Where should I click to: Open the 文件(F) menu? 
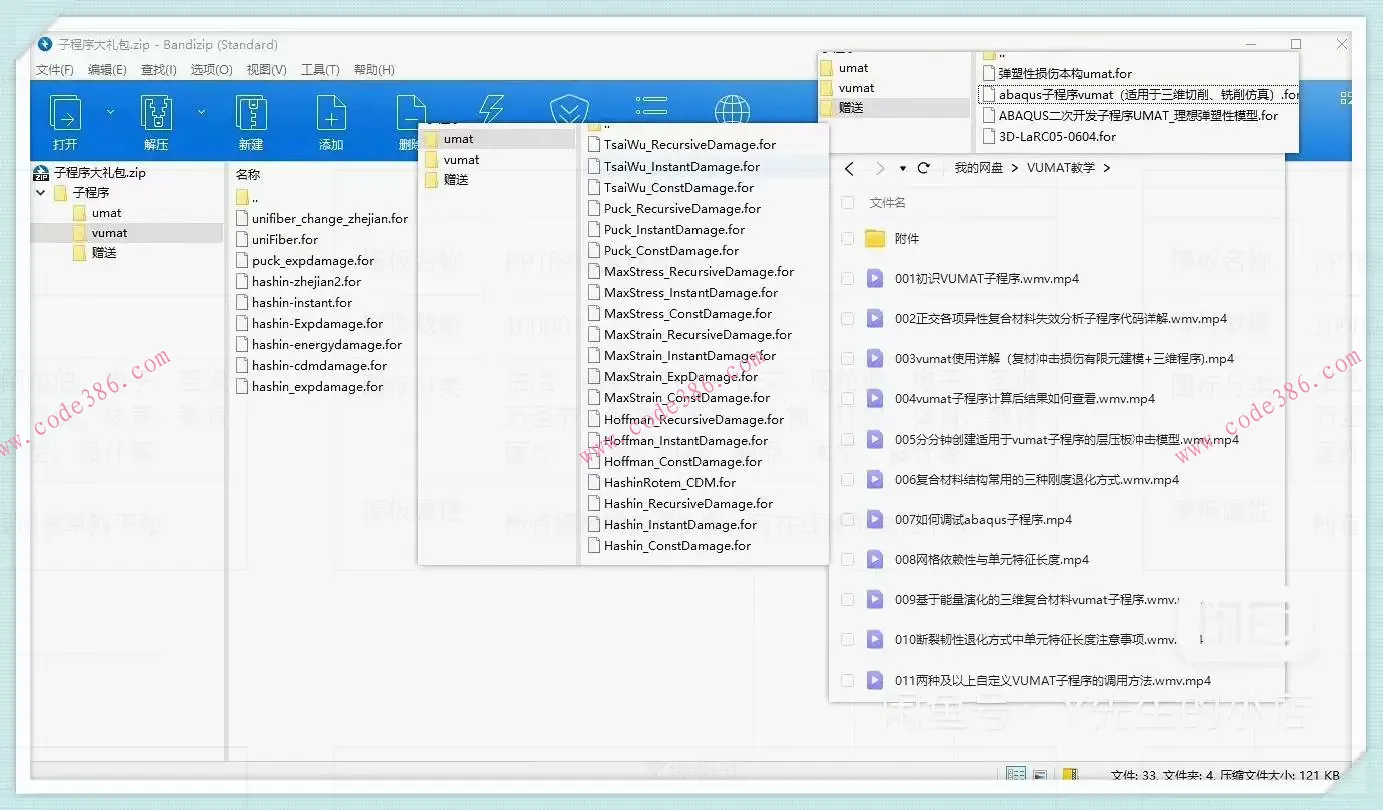point(55,70)
